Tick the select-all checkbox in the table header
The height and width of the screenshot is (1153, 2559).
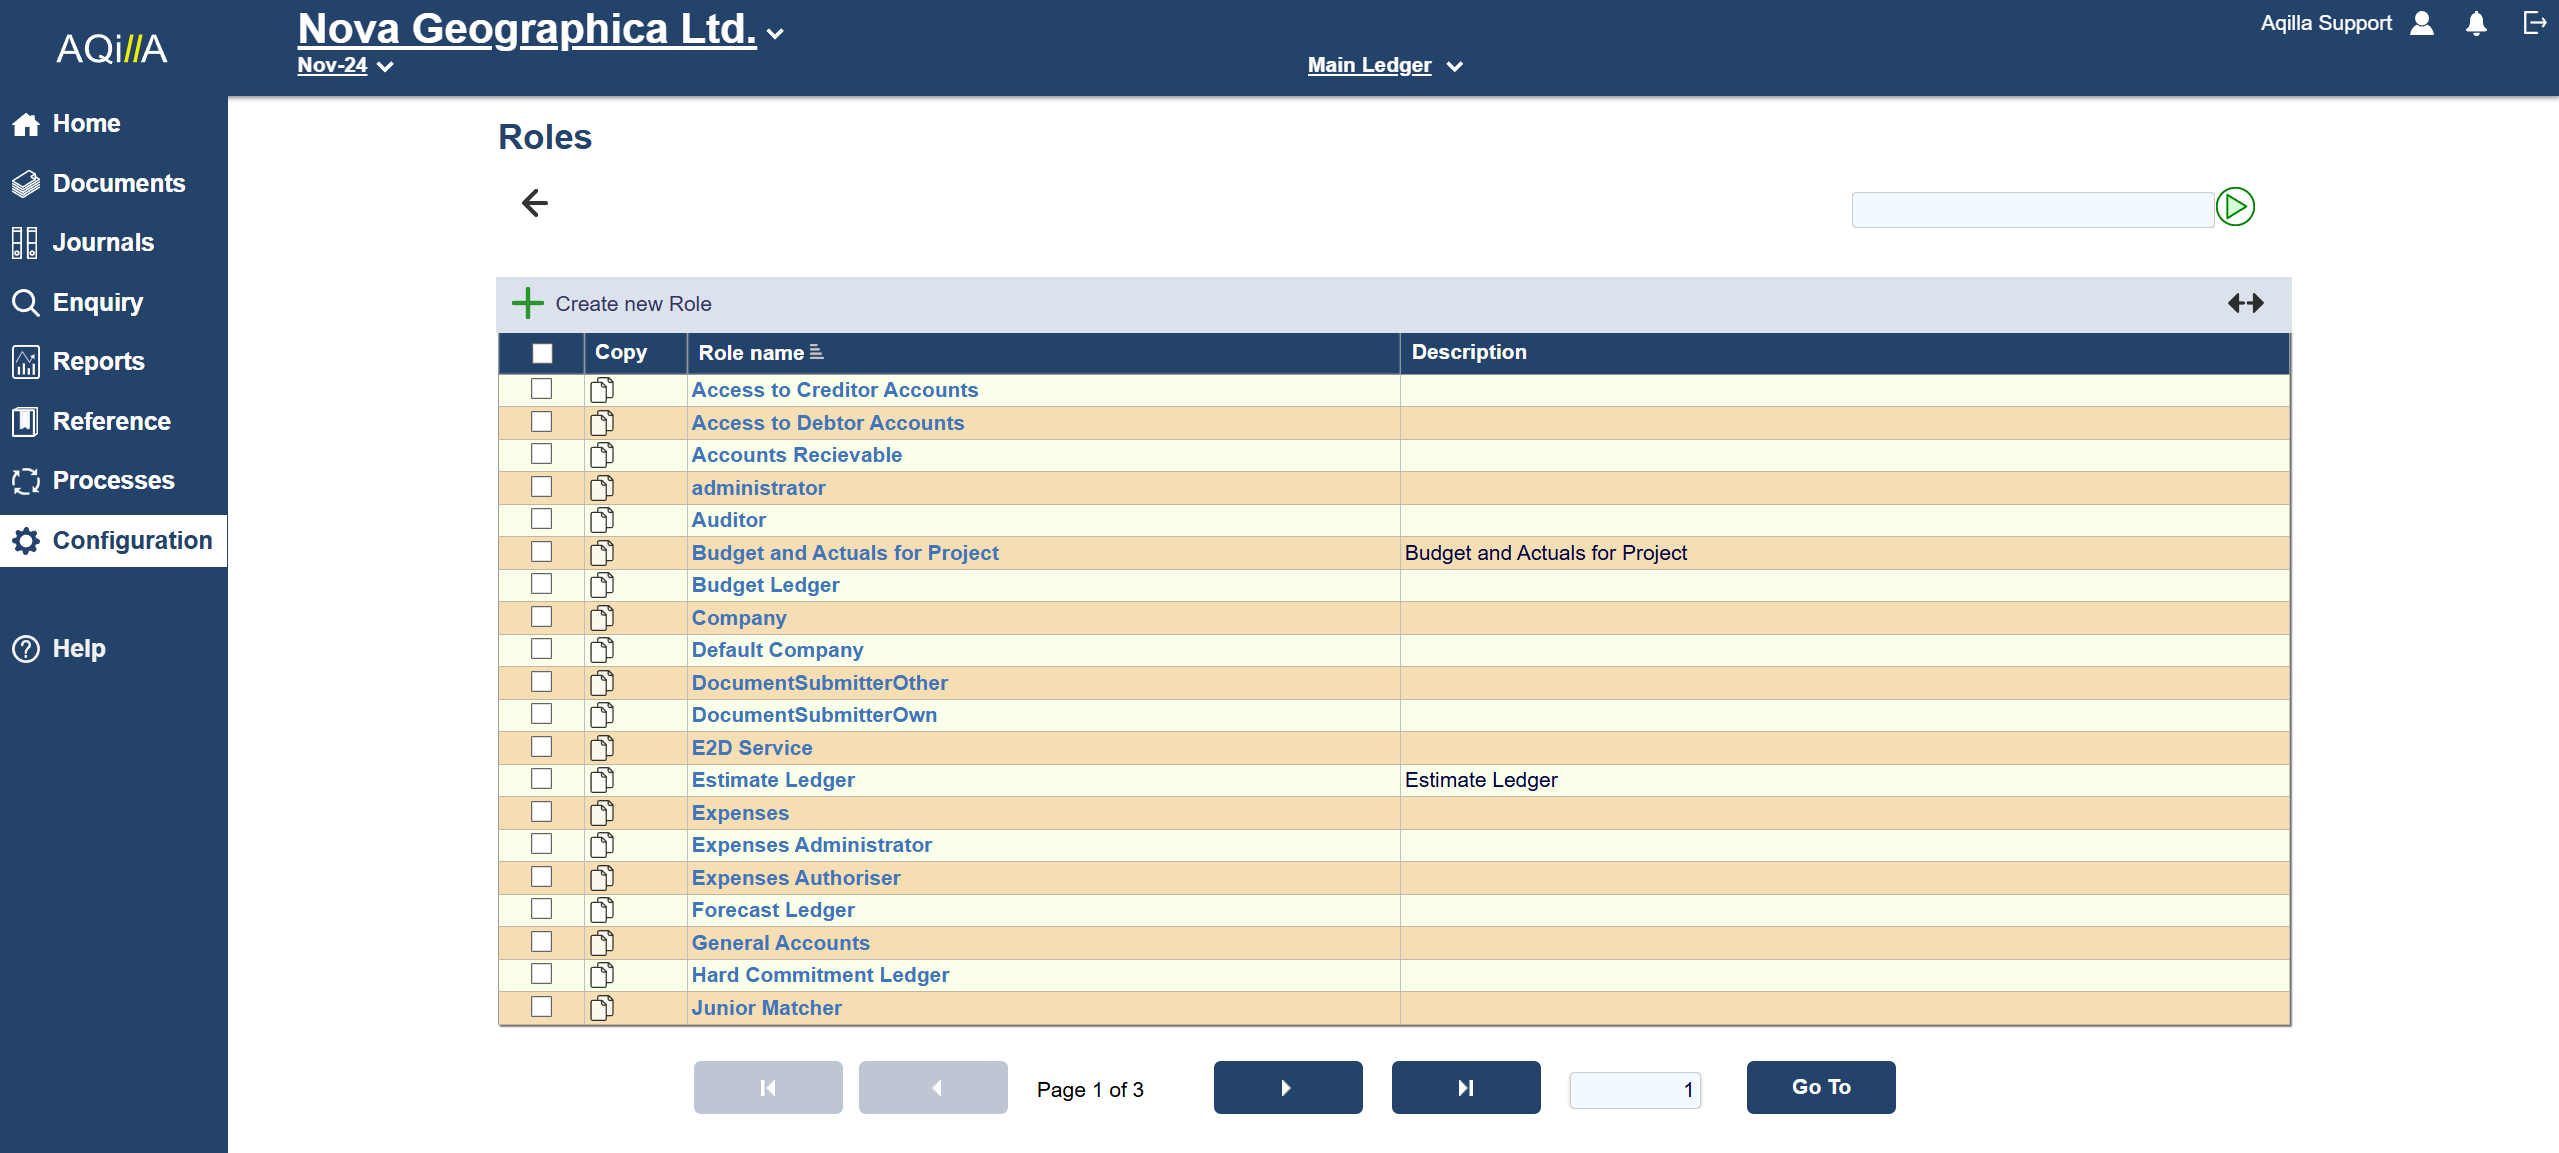coord(542,353)
